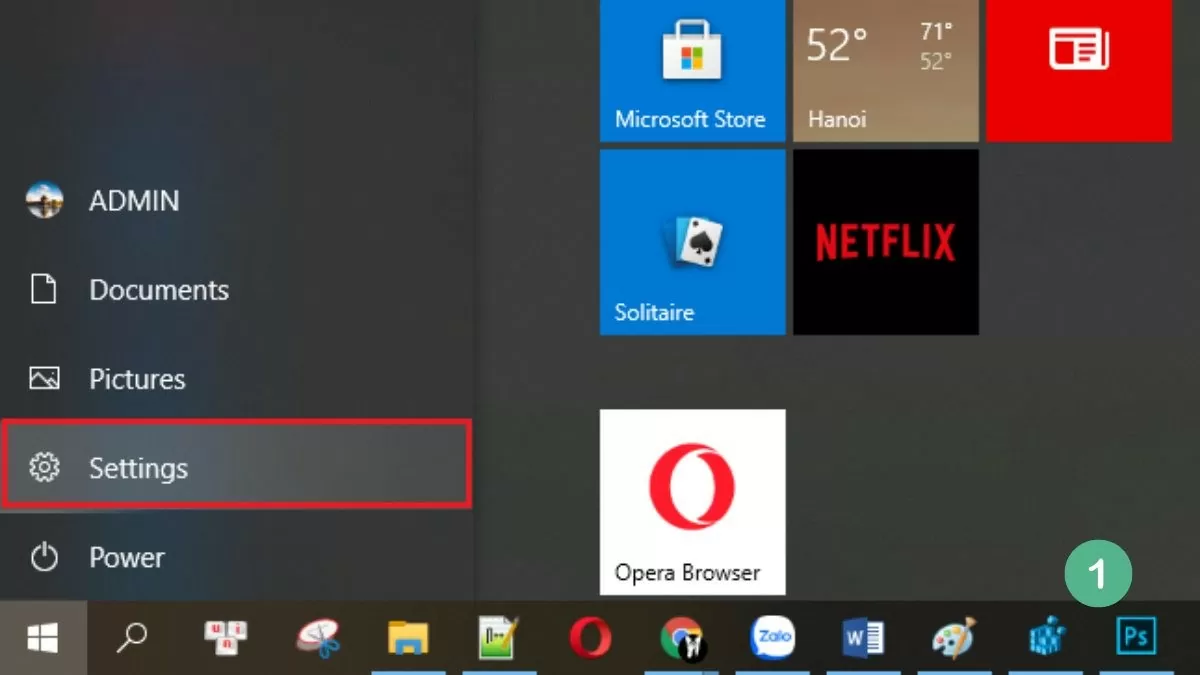Open Settings from the Start menu
The height and width of the screenshot is (675, 1200).
[x=139, y=467]
